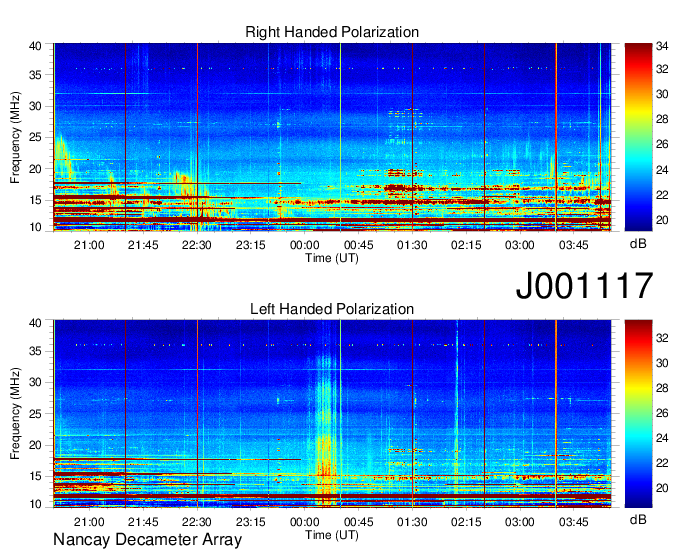This screenshot has height=552, width=680.
Task: Click the Right Handed Polarization title
Action: (x=332, y=32)
